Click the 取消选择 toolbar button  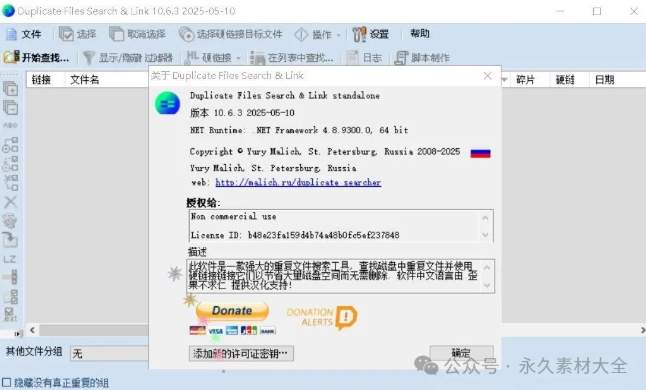(x=138, y=34)
